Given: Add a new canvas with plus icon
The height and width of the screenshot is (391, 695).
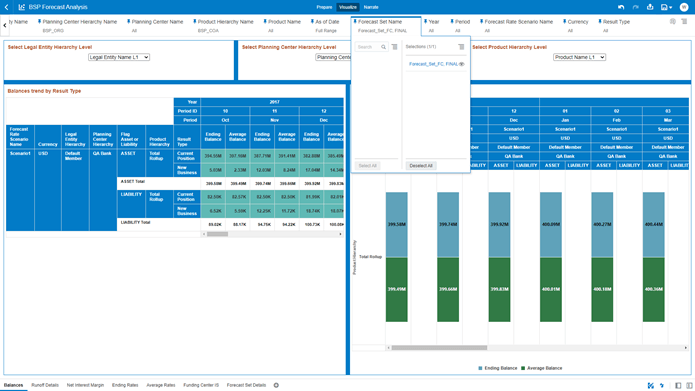Looking at the screenshot, I should (x=276, y=385).
